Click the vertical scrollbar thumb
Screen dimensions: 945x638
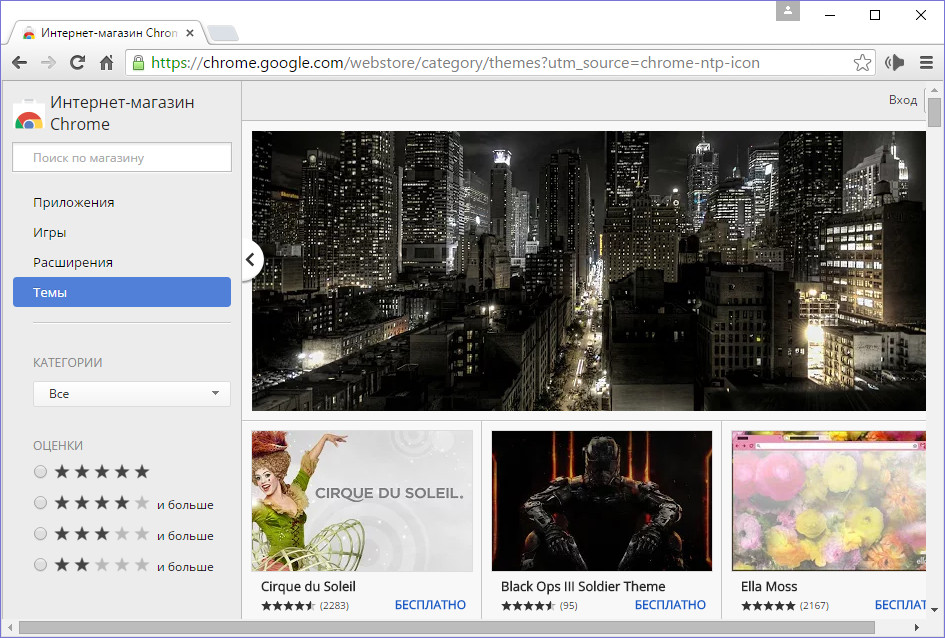click(934, 111)
